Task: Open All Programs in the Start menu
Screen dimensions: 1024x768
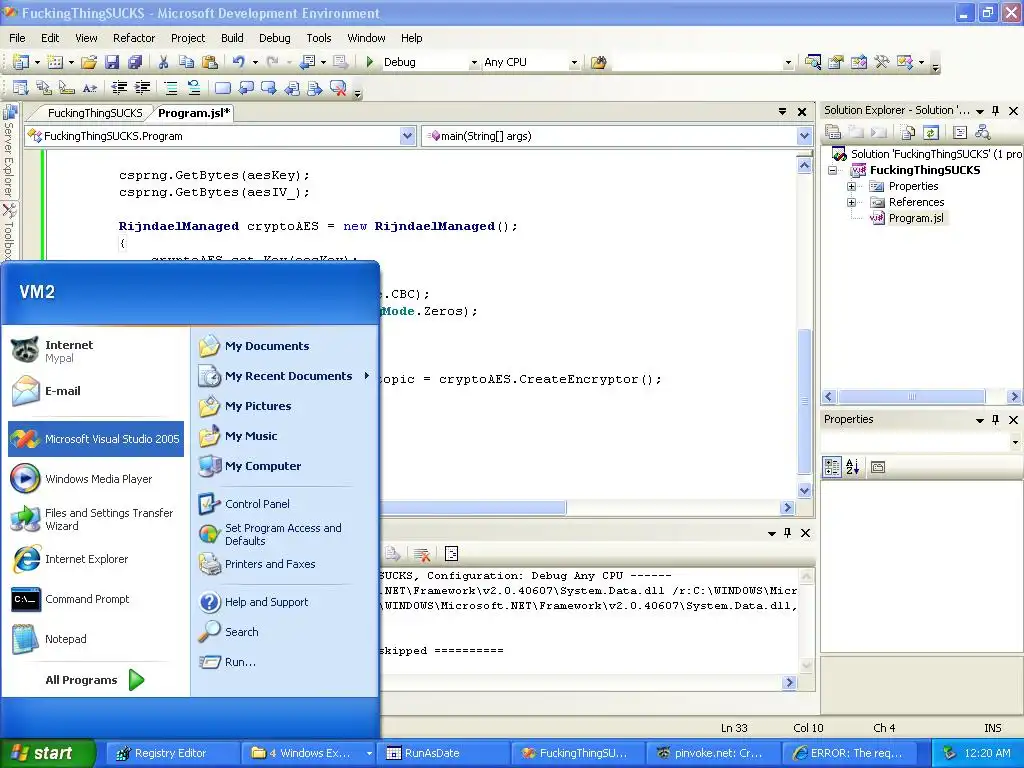Action: point(95,680)
